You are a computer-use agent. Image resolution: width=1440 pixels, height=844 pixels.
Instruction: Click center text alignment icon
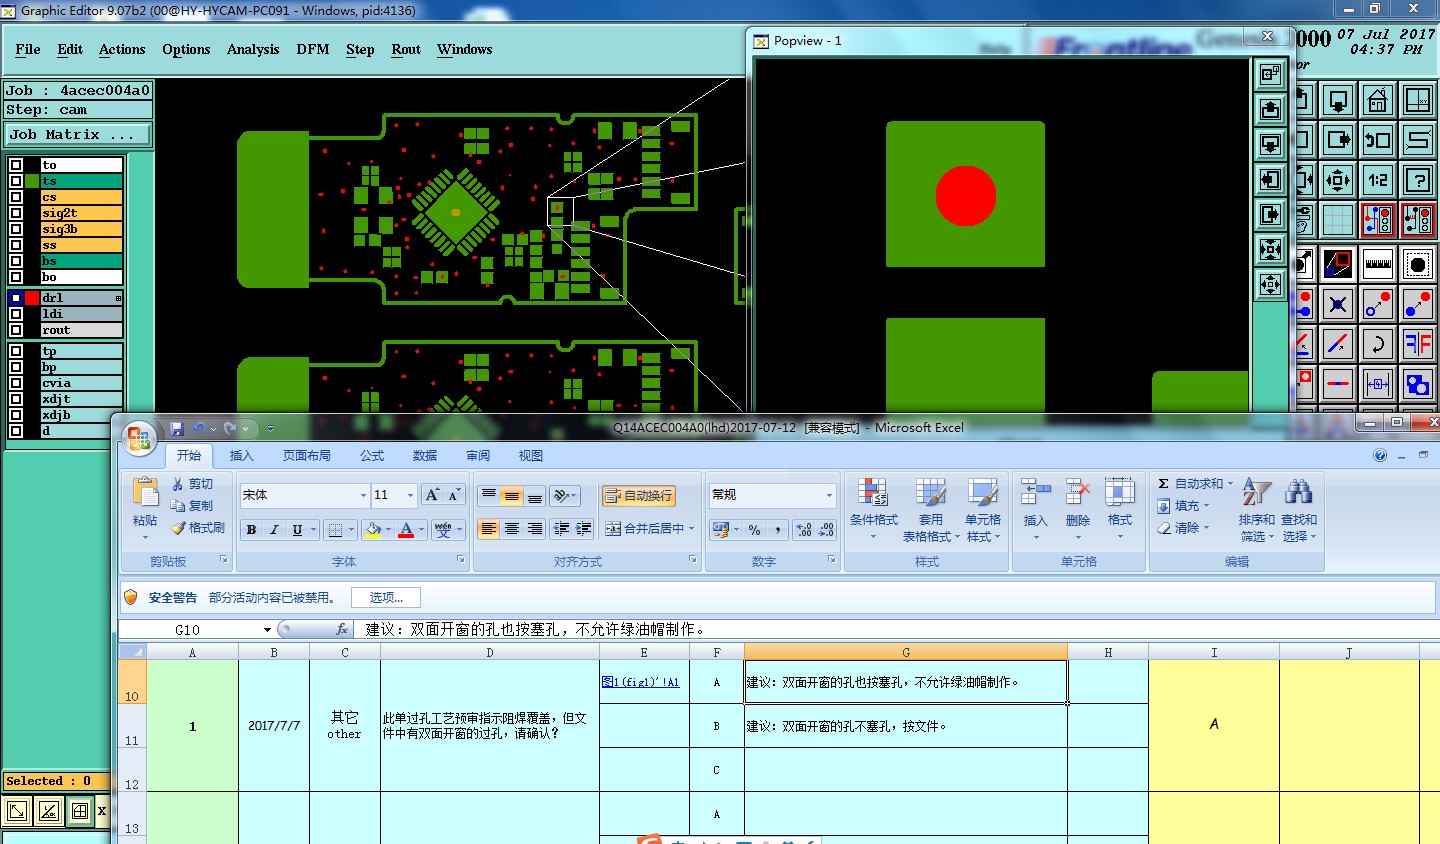coord(511,529)
